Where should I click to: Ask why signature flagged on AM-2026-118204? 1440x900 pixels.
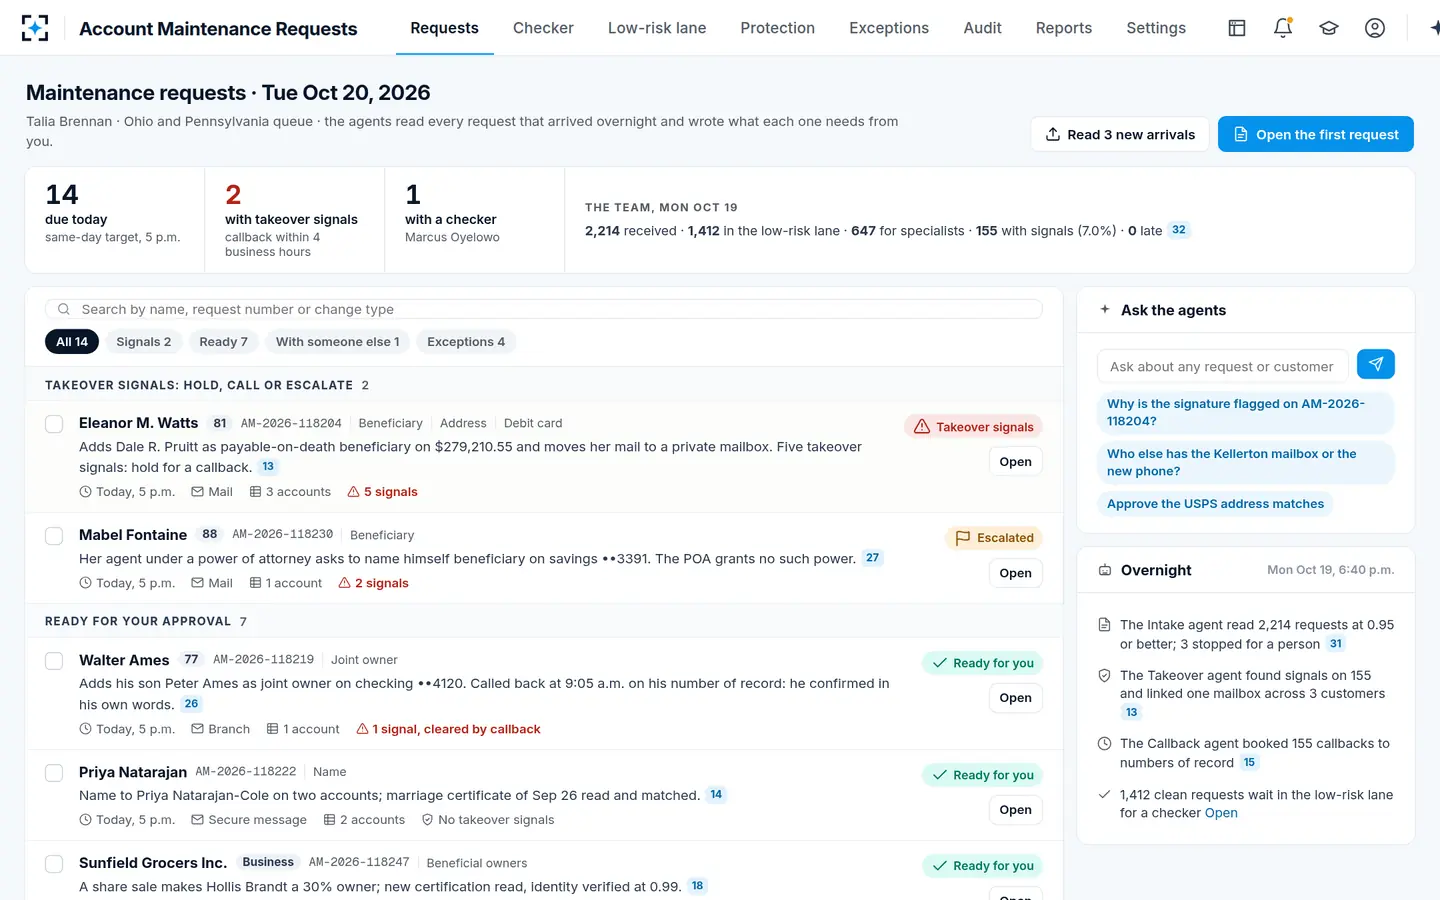pos(1245,412)
